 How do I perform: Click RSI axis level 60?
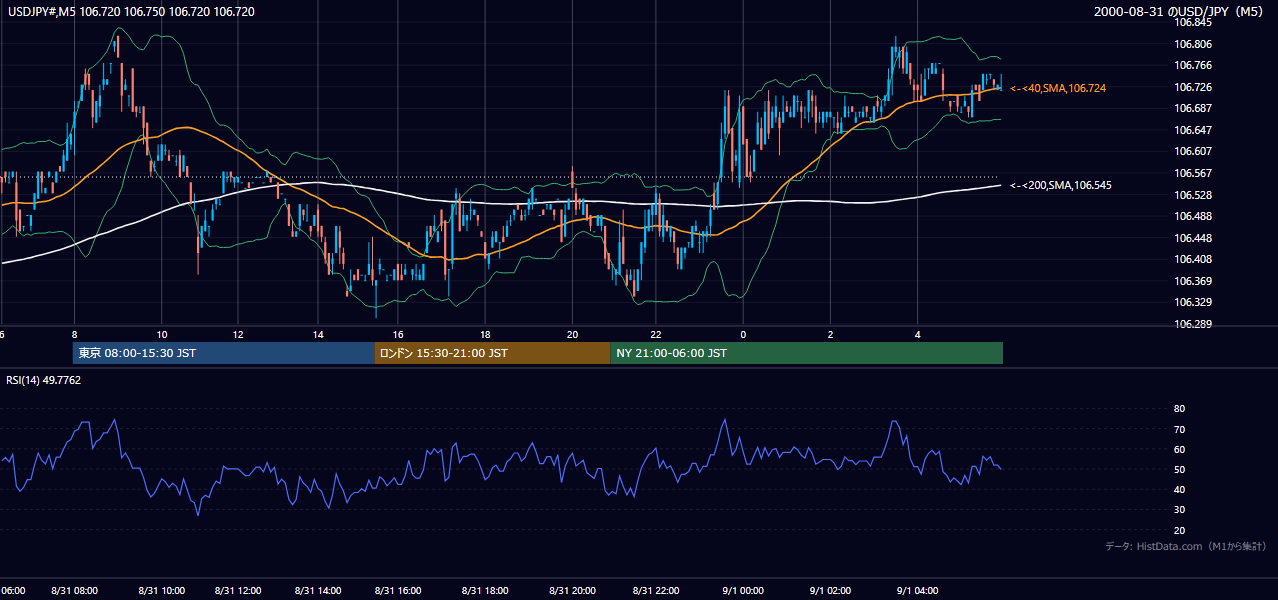point(1180,449)
